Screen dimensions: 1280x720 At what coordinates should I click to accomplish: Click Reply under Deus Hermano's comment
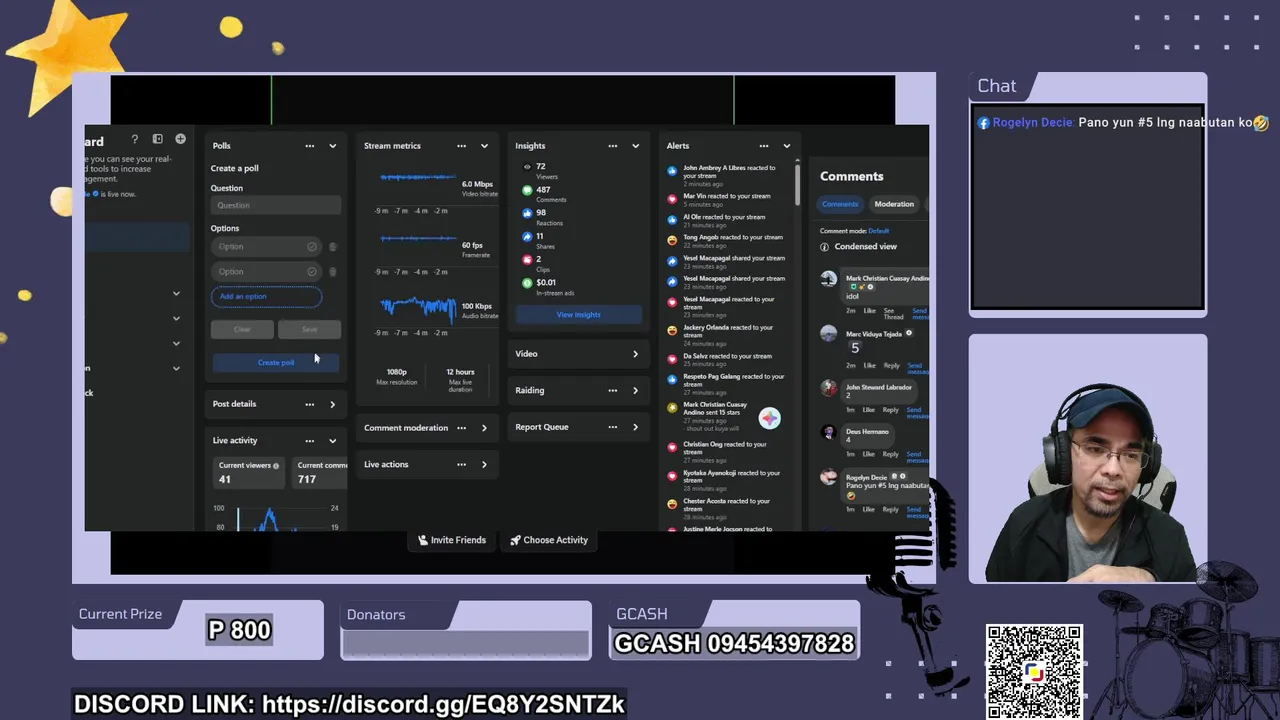(x=891, y=454)
